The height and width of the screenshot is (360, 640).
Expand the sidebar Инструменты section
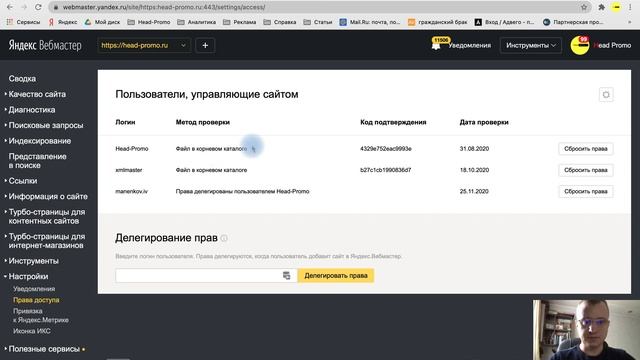(33, 261)
